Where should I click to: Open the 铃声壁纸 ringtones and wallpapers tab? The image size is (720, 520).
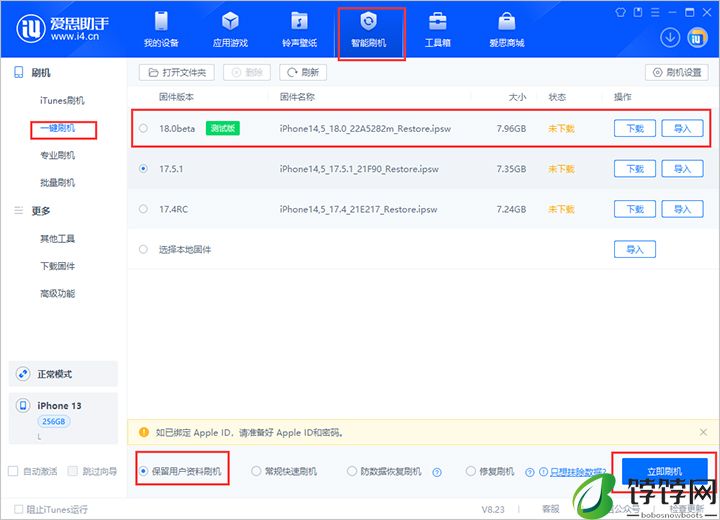[299, 30]
